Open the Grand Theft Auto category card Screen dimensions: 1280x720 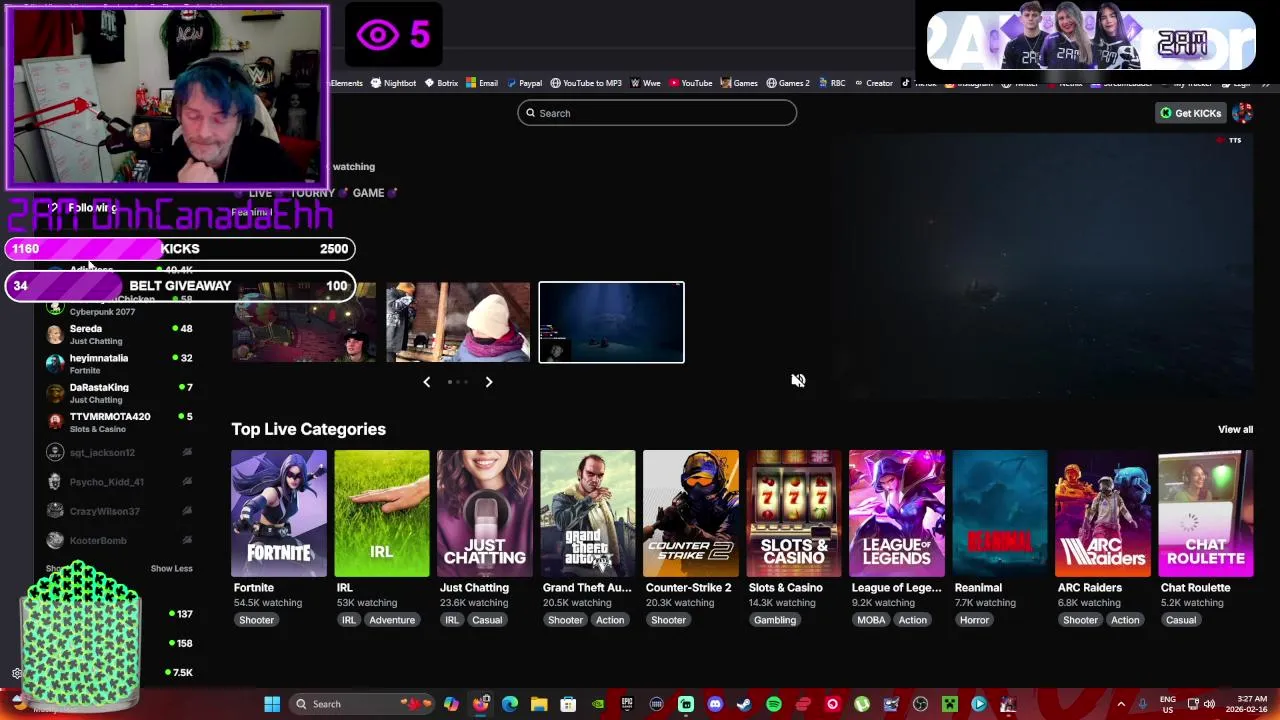tap(588, 514)
